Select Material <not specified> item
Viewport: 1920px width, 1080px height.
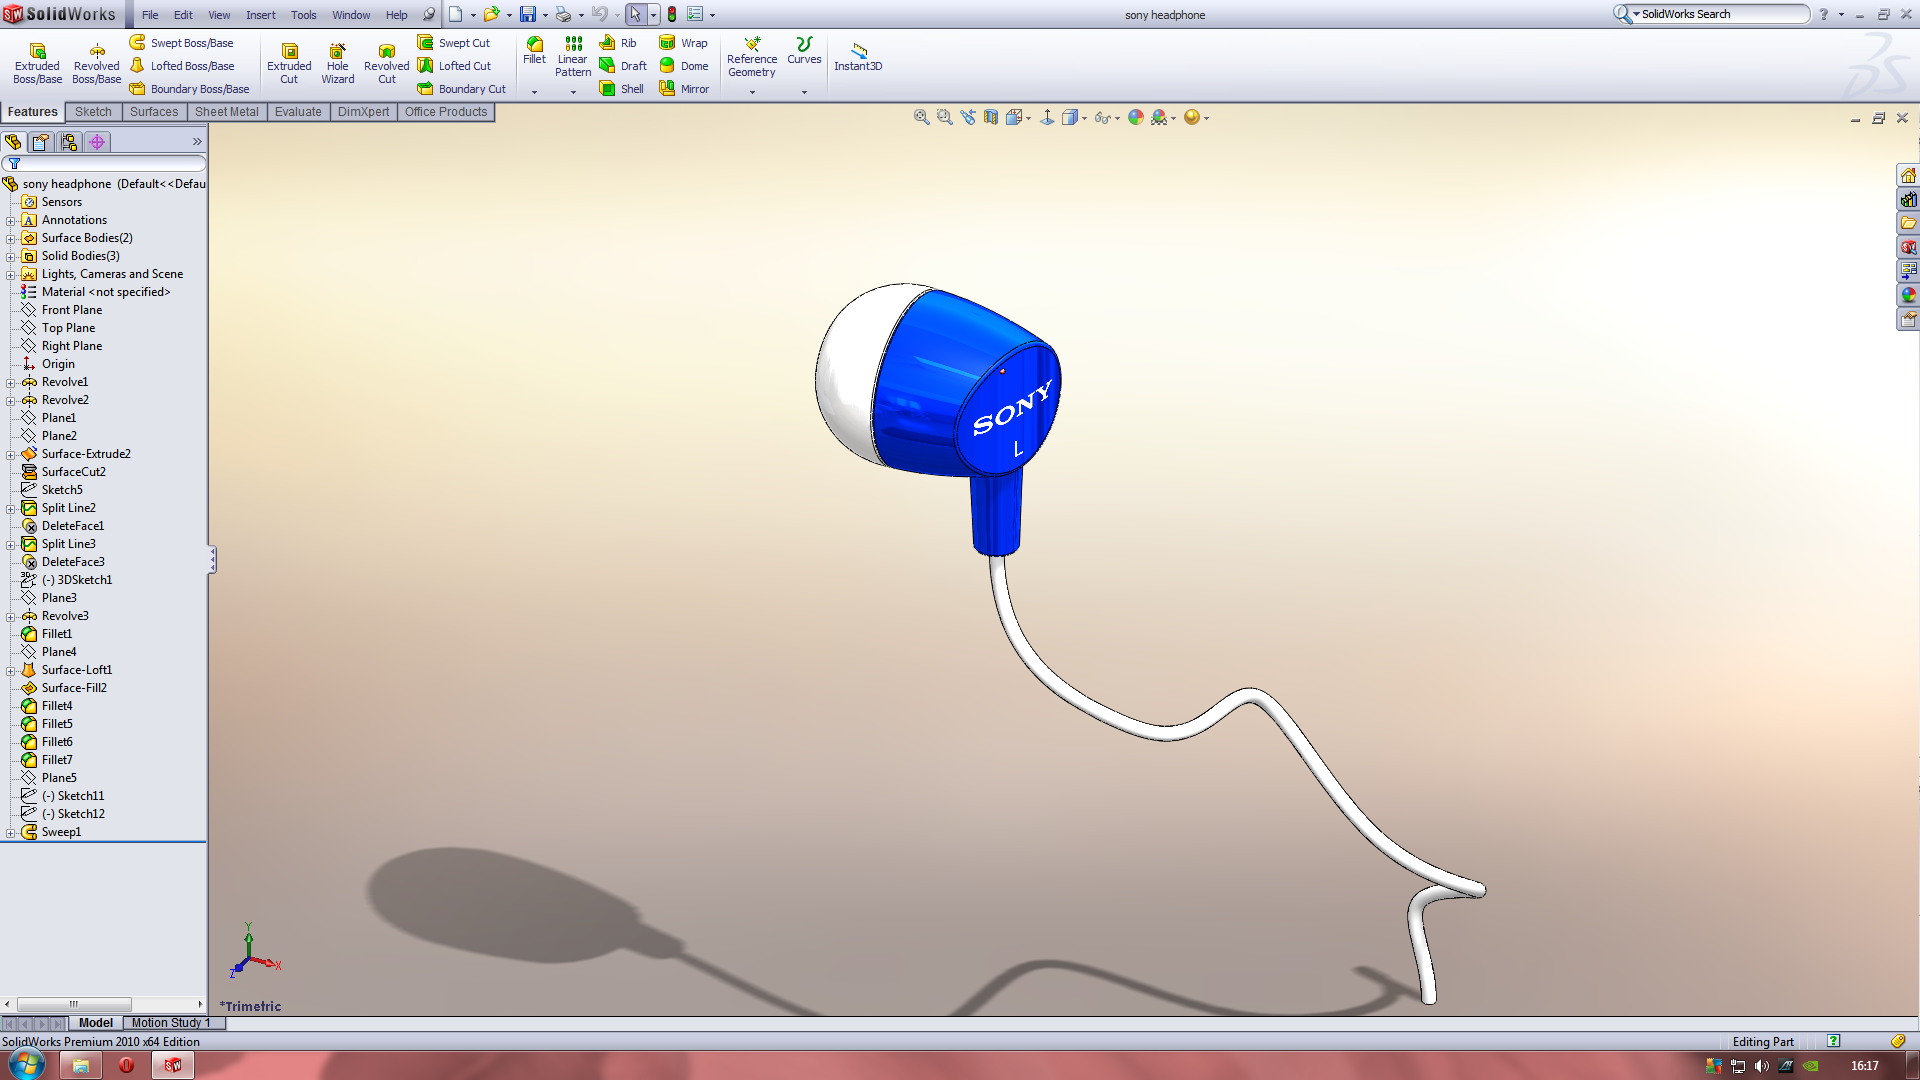tap(106, 292)
